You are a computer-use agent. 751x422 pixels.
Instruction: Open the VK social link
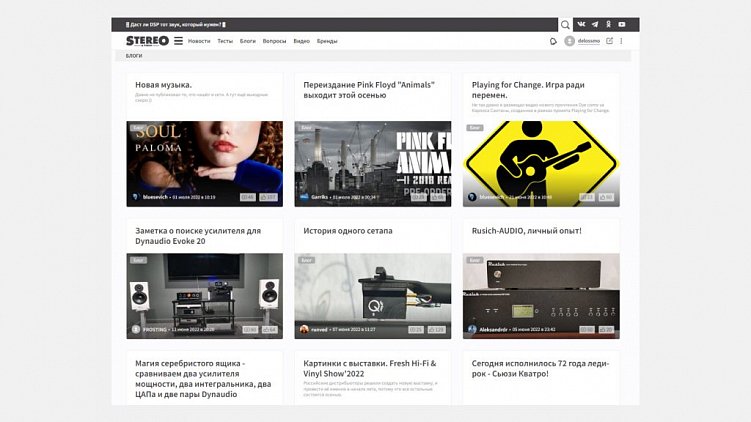point(581,24)
